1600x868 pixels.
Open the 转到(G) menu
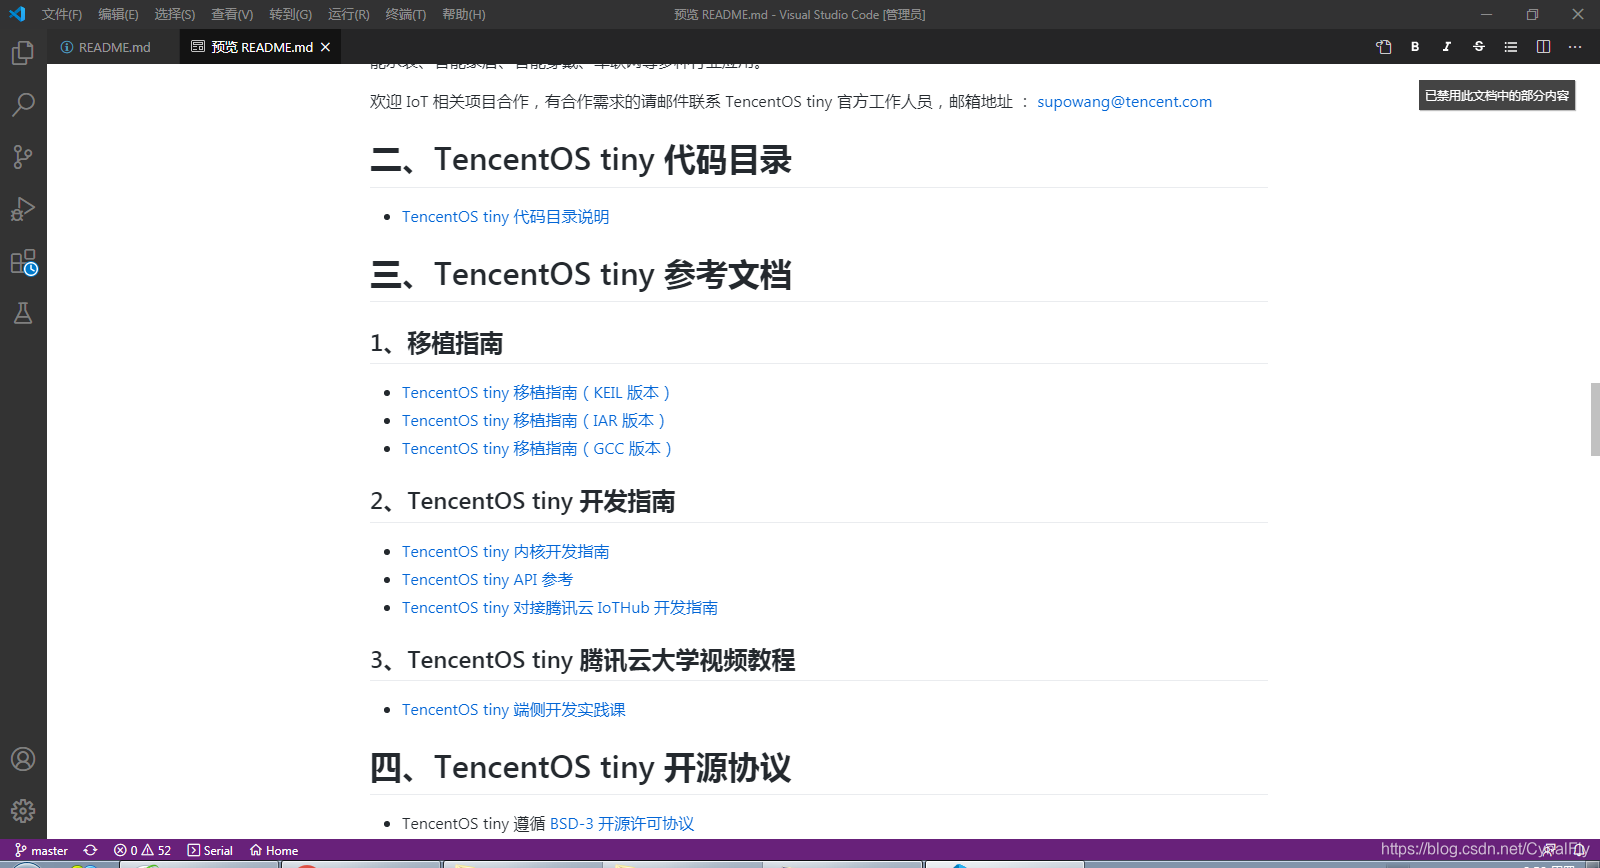pyautogui.click(x=290, y=15)
